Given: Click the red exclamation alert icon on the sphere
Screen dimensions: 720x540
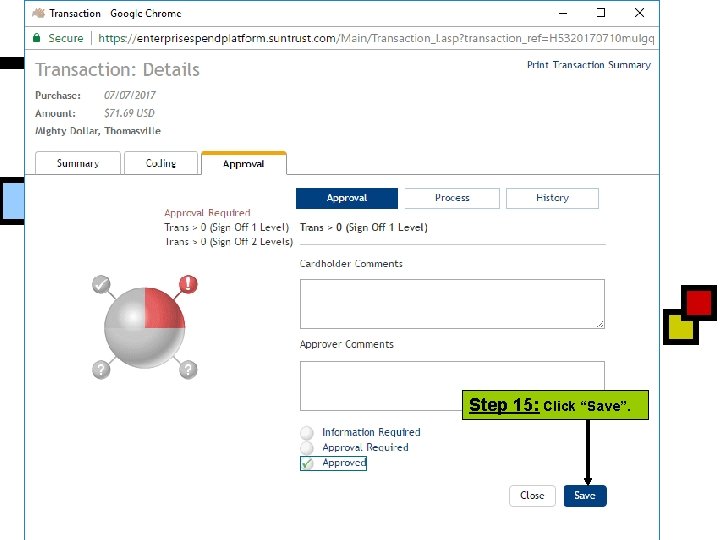Looking at the screenshot, I should click(x=188, y=284).
